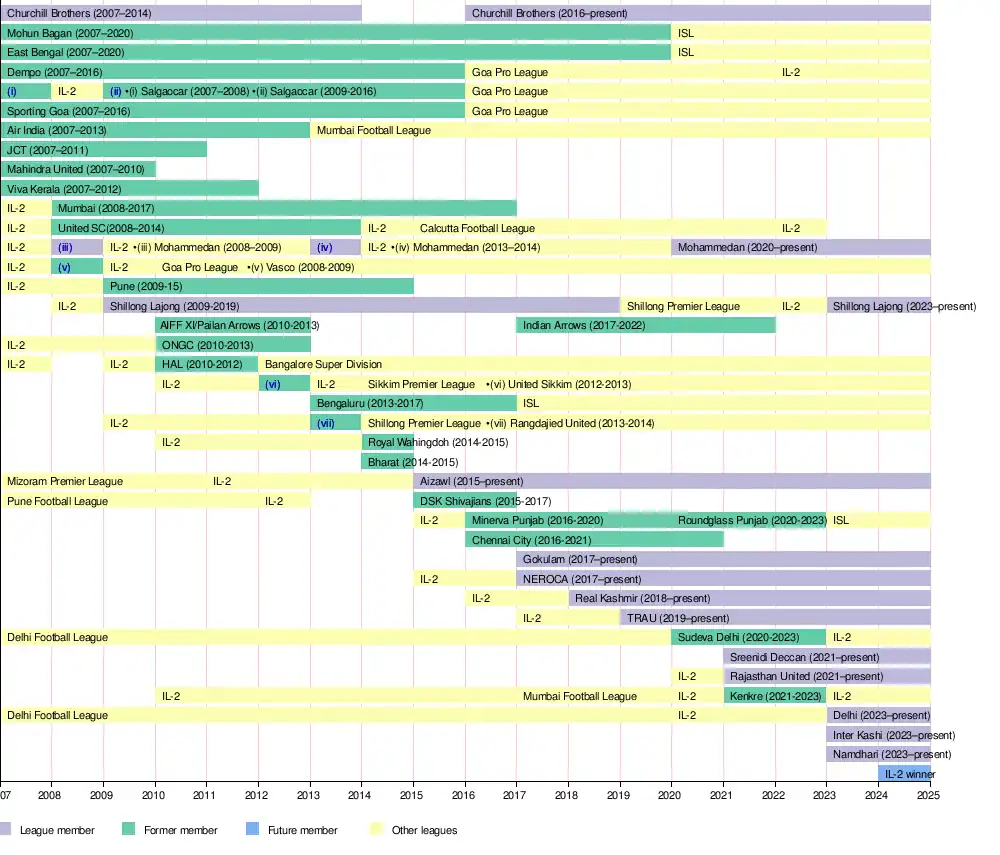Open footnote (iii) in the Mohammedan row
This screenshot has height=855, width=1000.
coord(65,247)
